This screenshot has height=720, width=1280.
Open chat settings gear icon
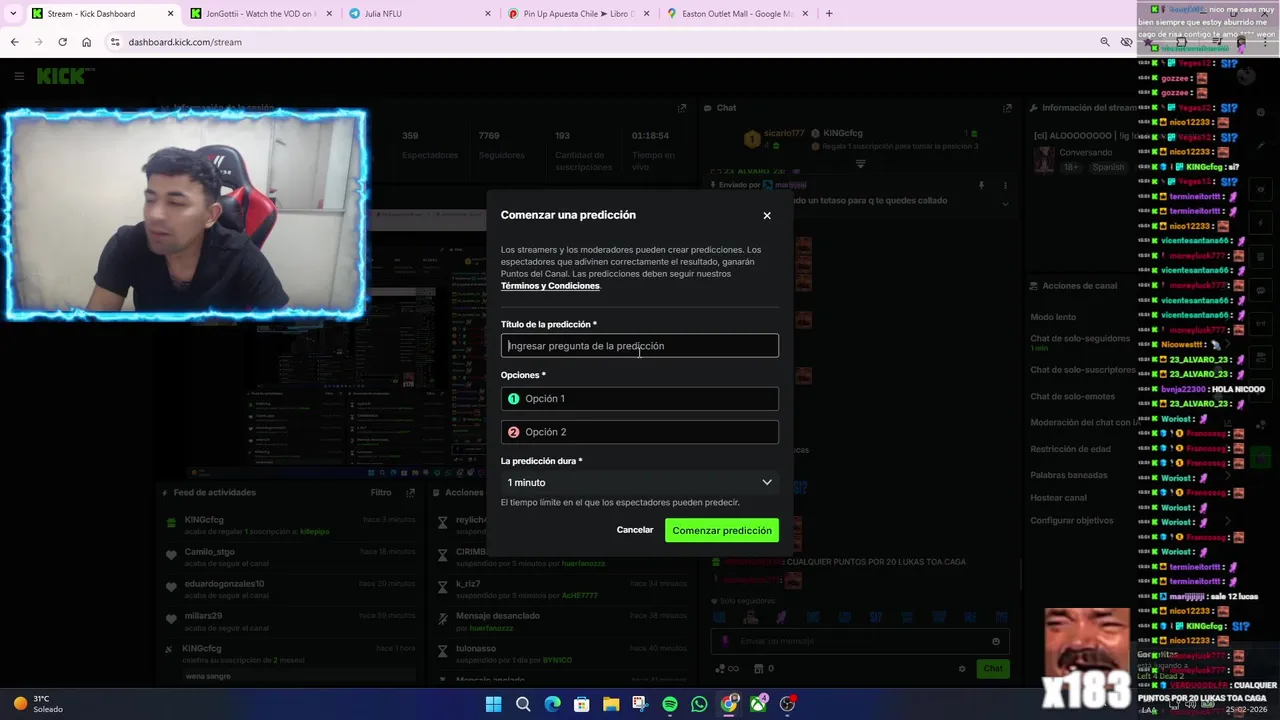[x=962, y=668]
